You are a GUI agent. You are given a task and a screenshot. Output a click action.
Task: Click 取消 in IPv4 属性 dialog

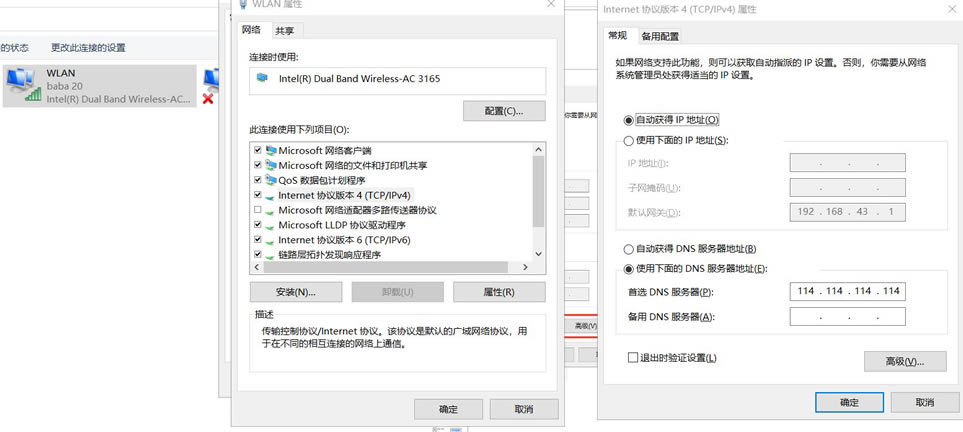coord(924,403)
